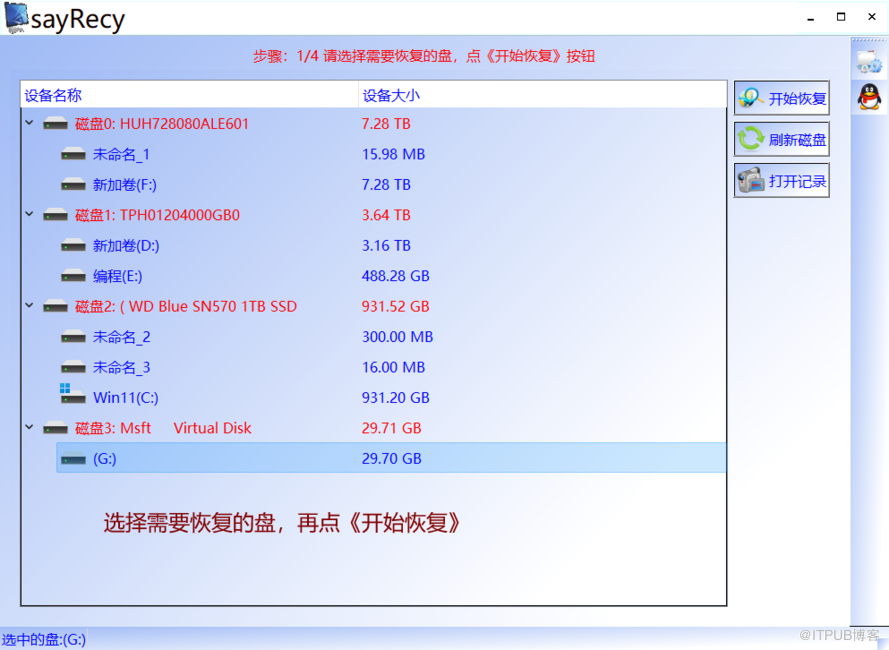This screenshot has width=889, height=650.
Task: Click the drive icon beside 未命名_1
Action: pos(74,154)
